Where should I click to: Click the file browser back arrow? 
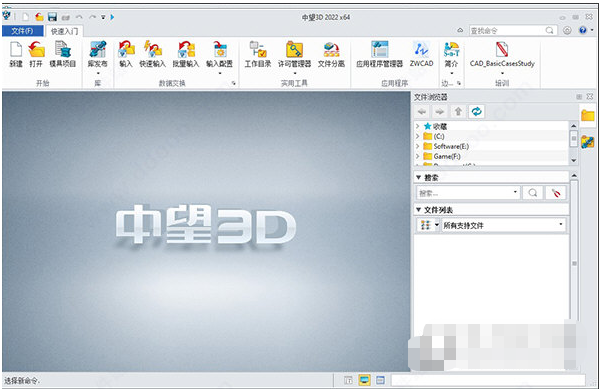(x=422, y=112)
